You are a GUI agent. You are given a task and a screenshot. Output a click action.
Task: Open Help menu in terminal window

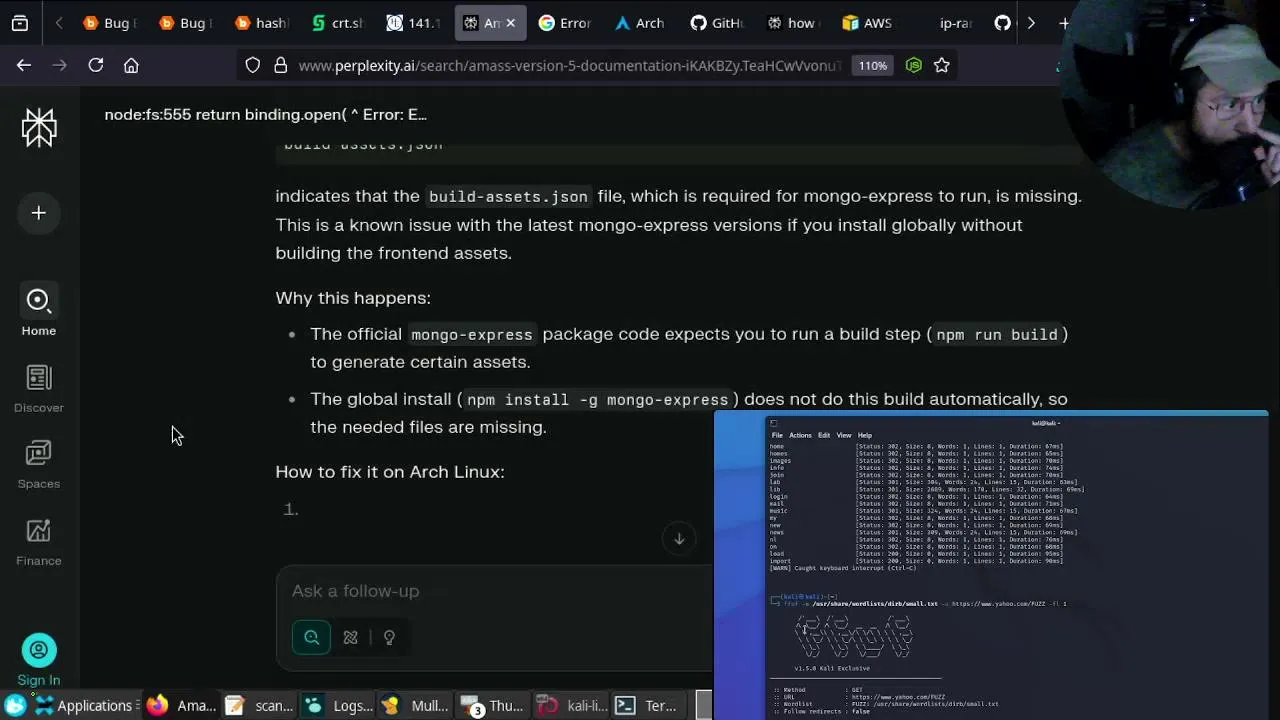[x=865, y=435]
